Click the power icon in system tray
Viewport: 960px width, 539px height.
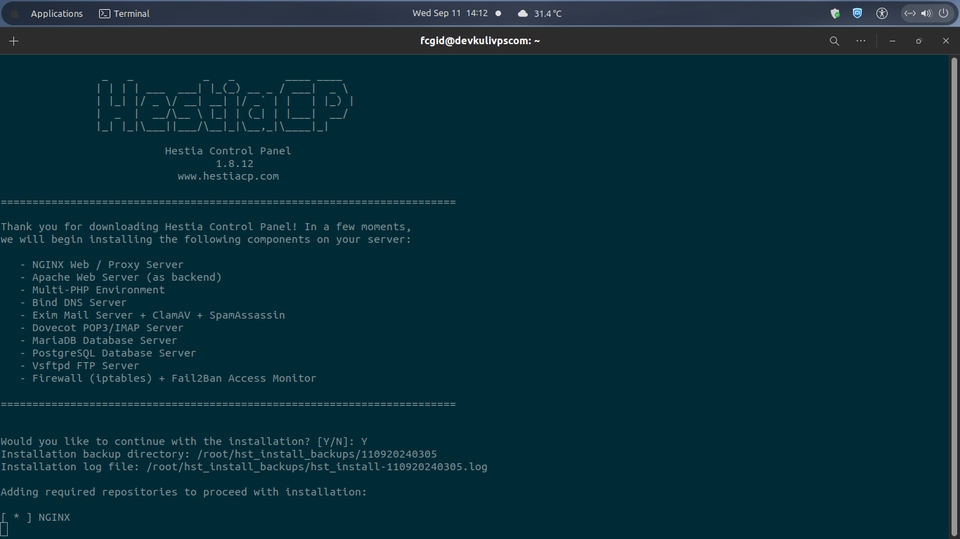click(x=943, y=13)
